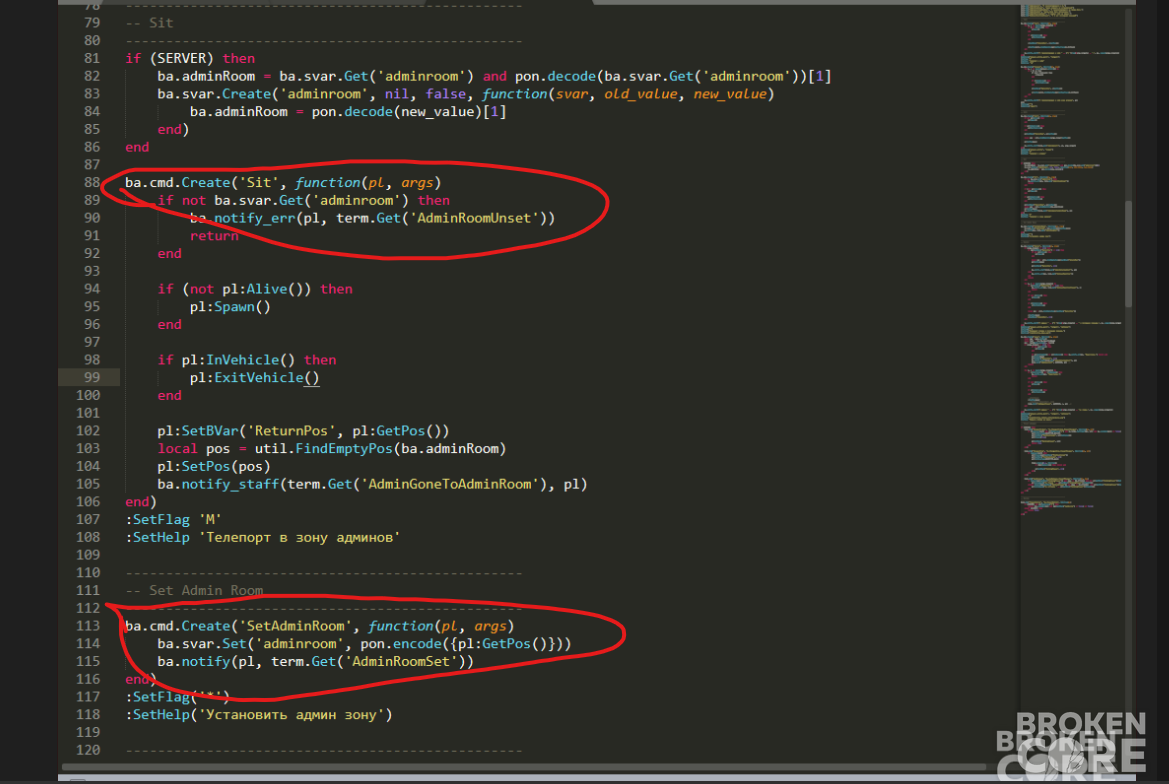Click line number 113 in the gutter
Viewport: 1169px width, 784px height.
pyautogui.click(x=87, y=625)
